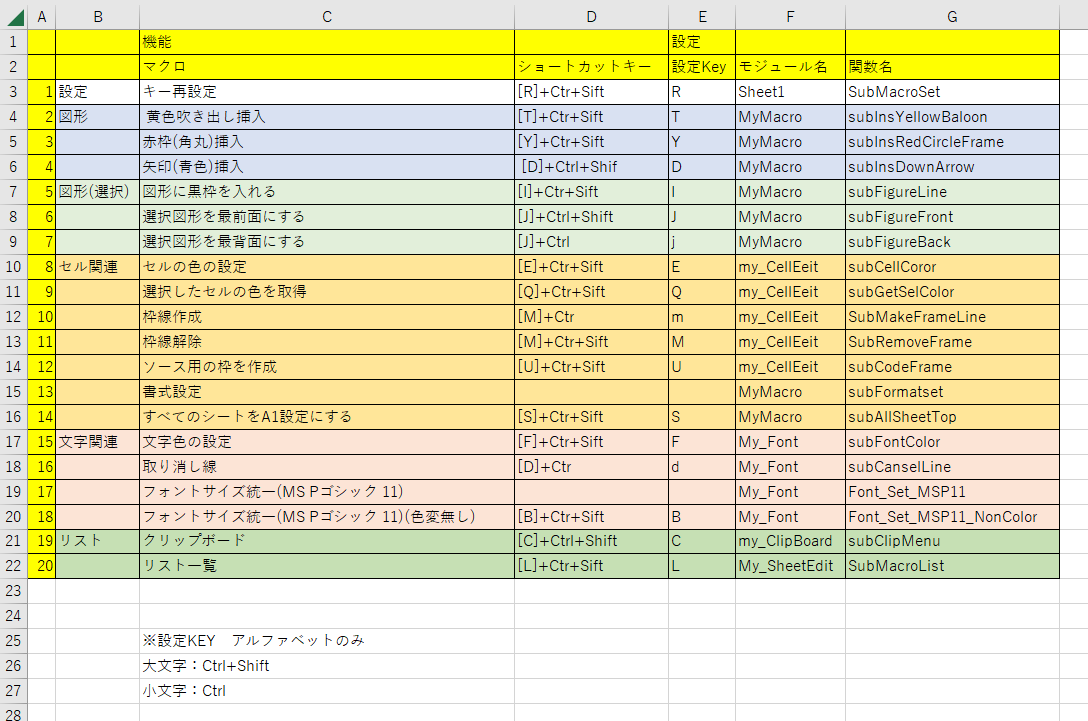Click the モジュール名 header cell

(790, 67)
